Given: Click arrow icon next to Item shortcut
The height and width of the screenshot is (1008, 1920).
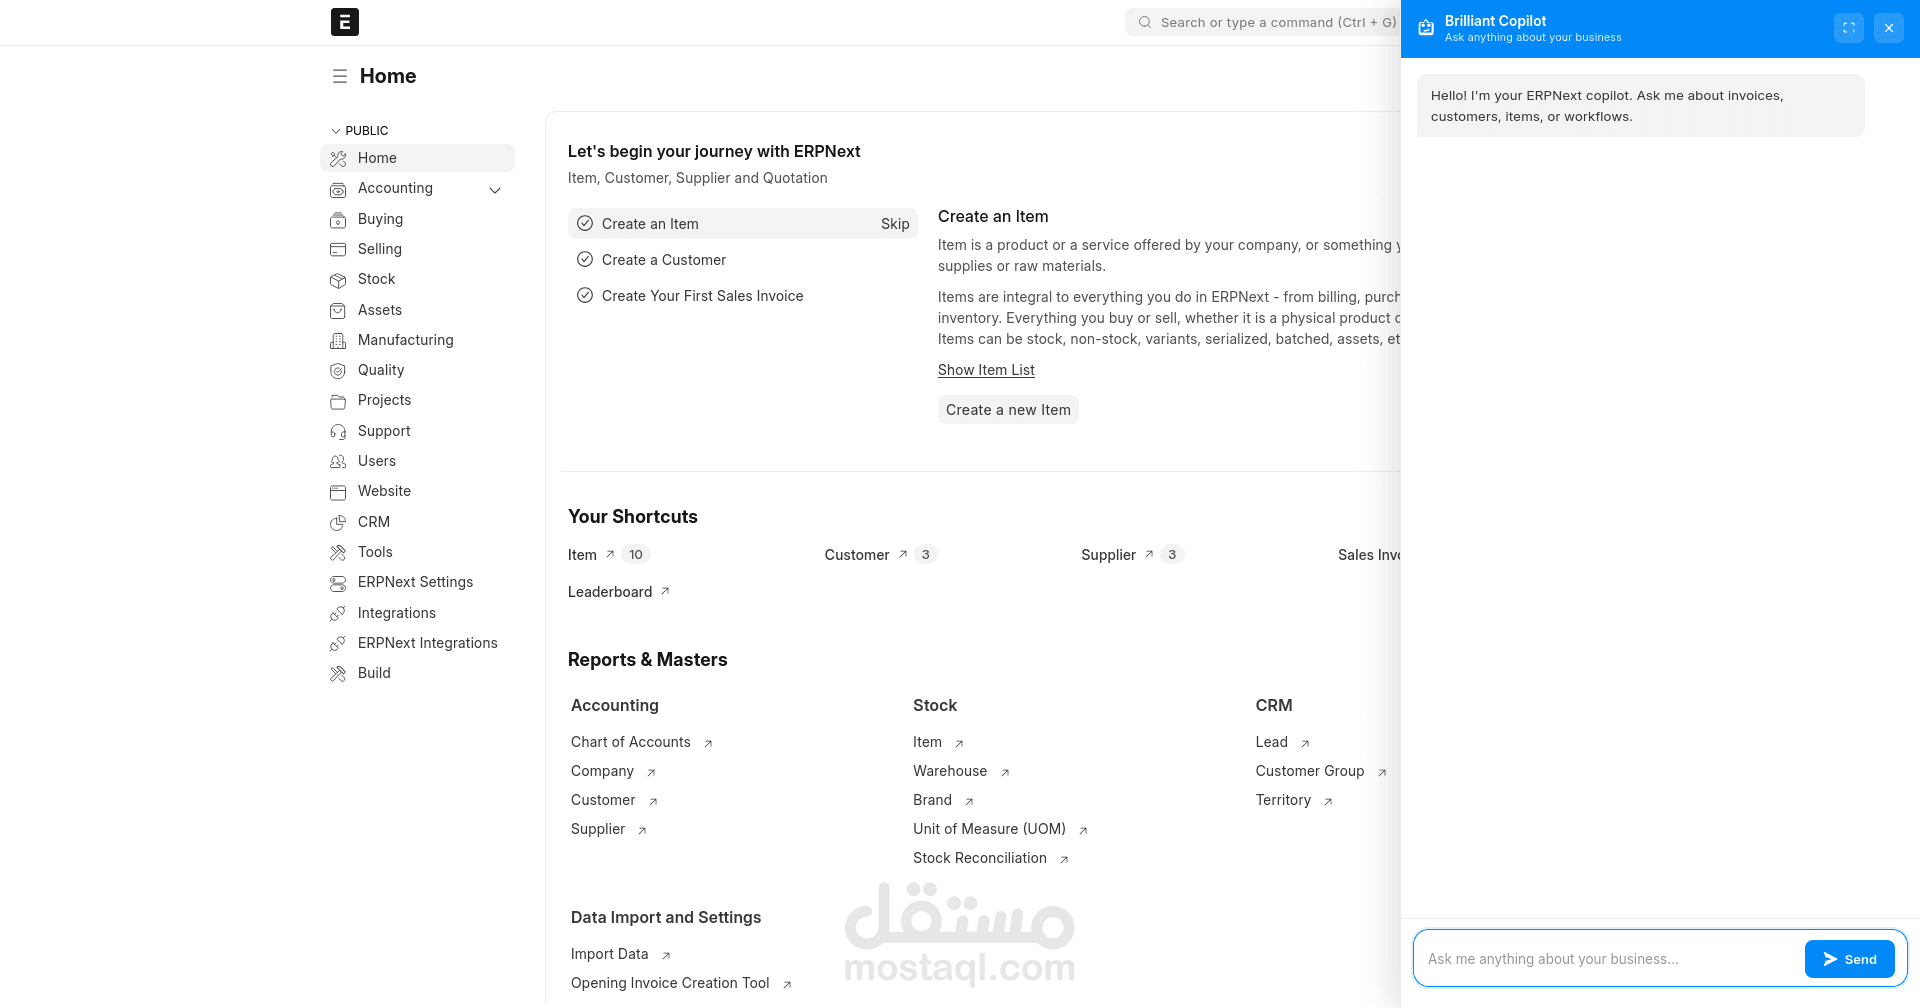Looking at the screenshot, I should pyautogui.click(x=610, y=553).
